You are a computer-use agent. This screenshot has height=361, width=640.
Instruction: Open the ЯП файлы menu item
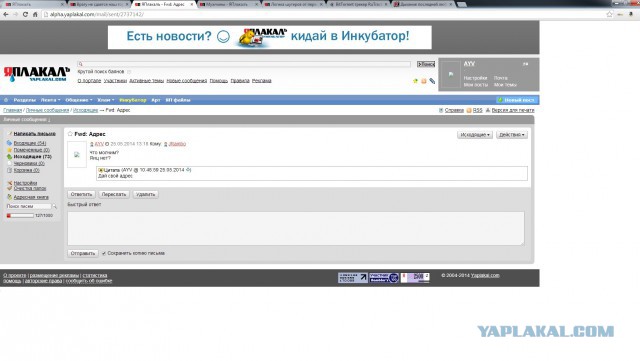point(178,100)
